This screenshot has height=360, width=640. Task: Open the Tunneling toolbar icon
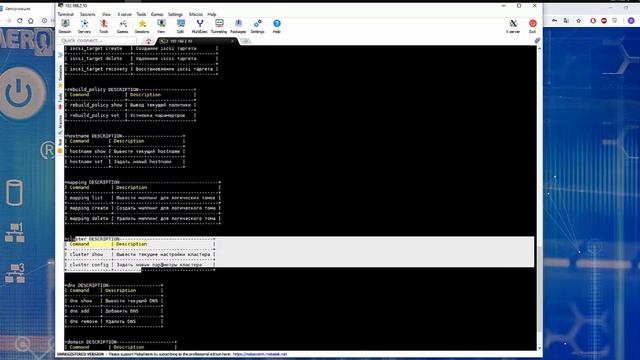coord(219,26)
